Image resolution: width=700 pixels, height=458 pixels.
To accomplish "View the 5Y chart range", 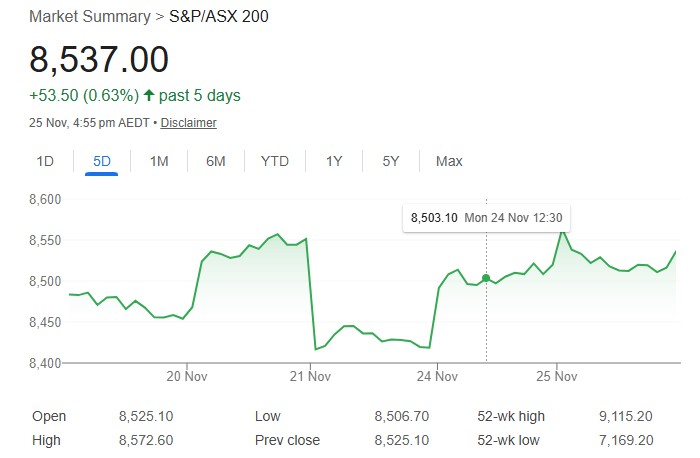I will pyautogui.click(x=391, y=161).
